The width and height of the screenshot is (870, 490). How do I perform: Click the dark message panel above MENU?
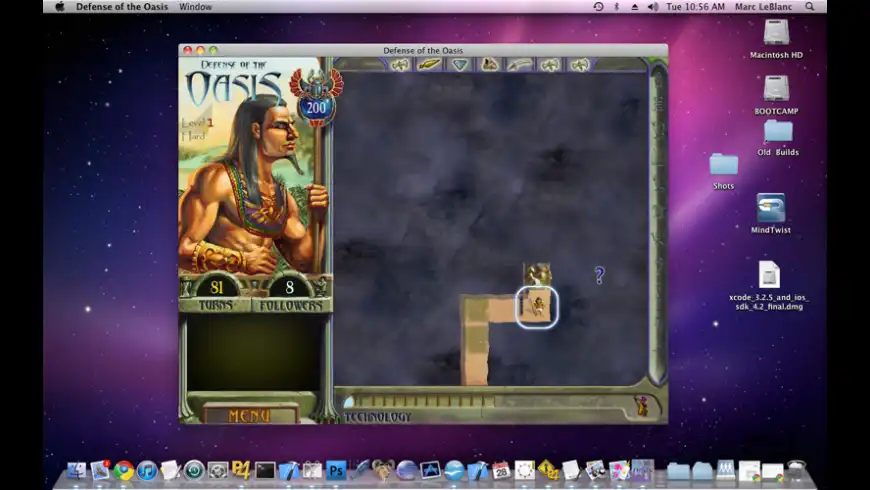click(x=254, y=352)
